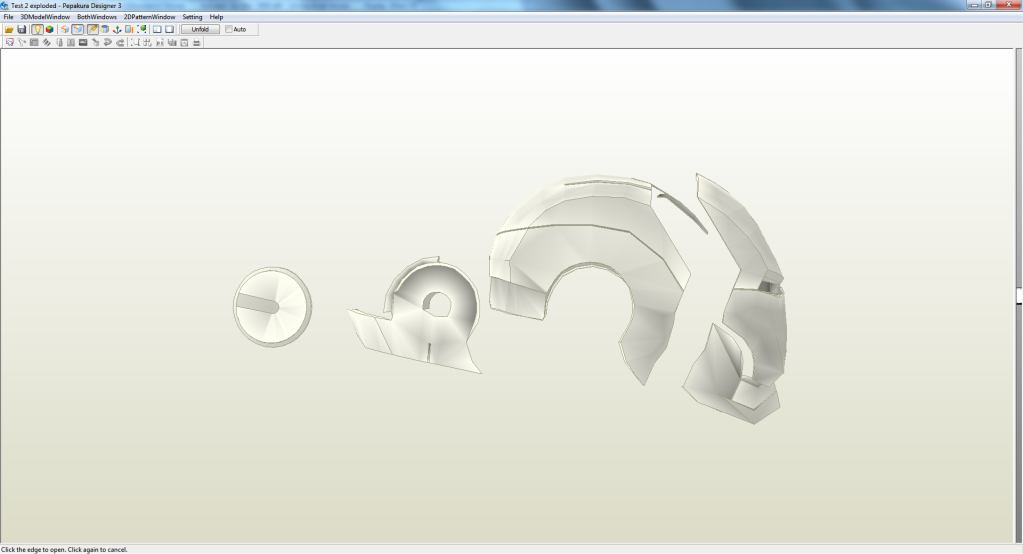Click the grey picture image icon
The height and width of the screenshot is (554, 1023).
(83, 42)
